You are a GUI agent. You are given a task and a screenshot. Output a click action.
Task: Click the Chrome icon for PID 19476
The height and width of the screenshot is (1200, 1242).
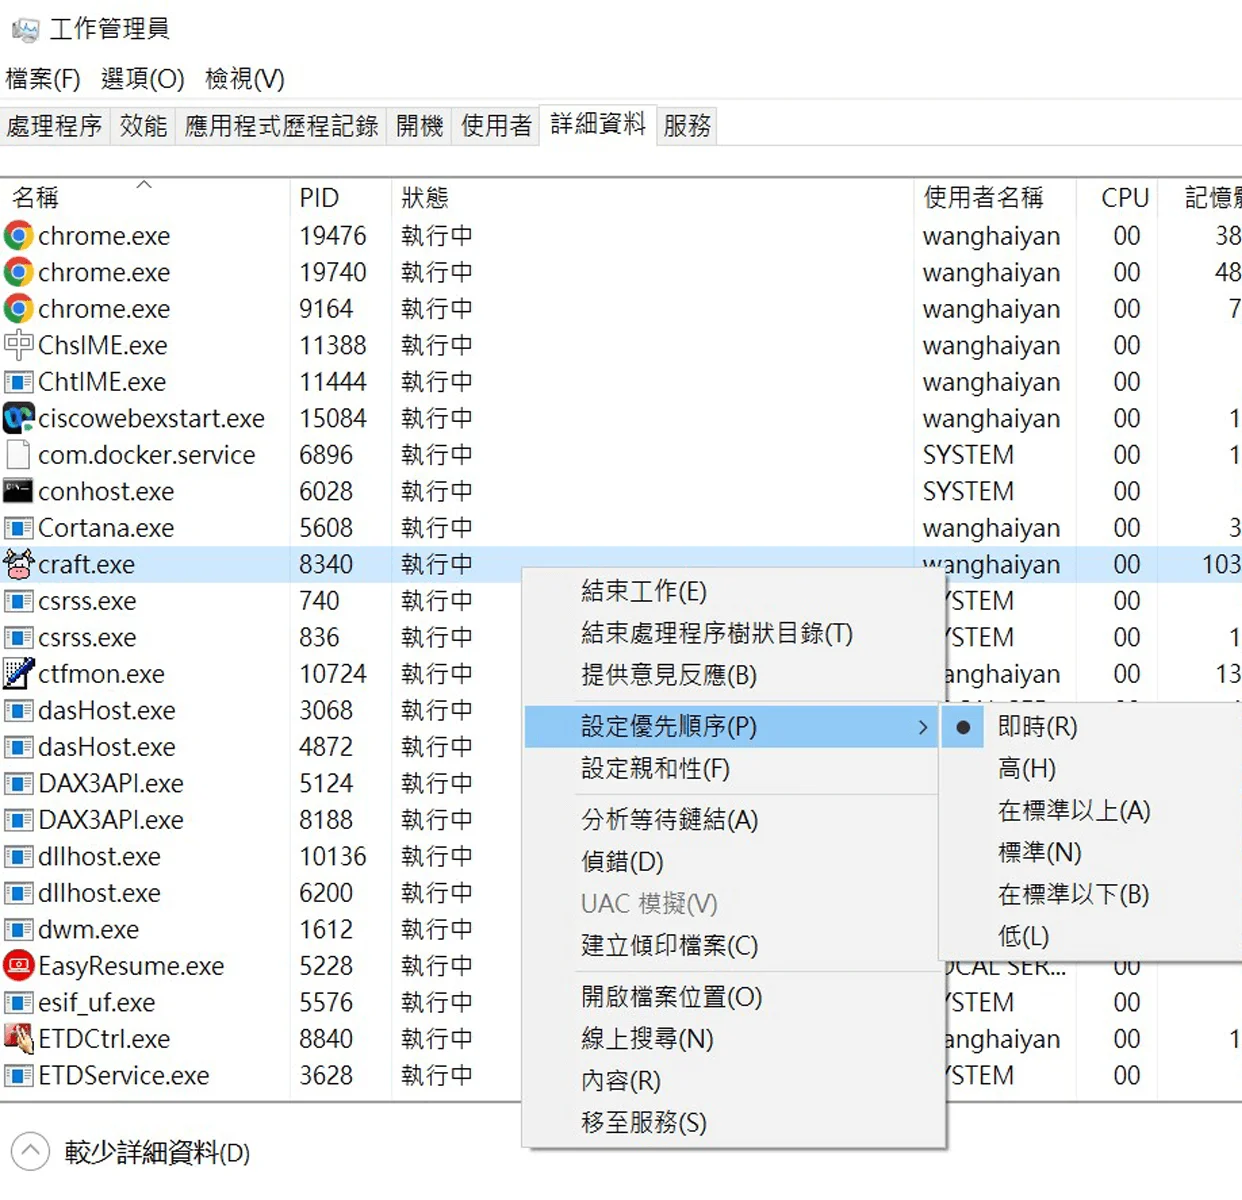(18, 236)
